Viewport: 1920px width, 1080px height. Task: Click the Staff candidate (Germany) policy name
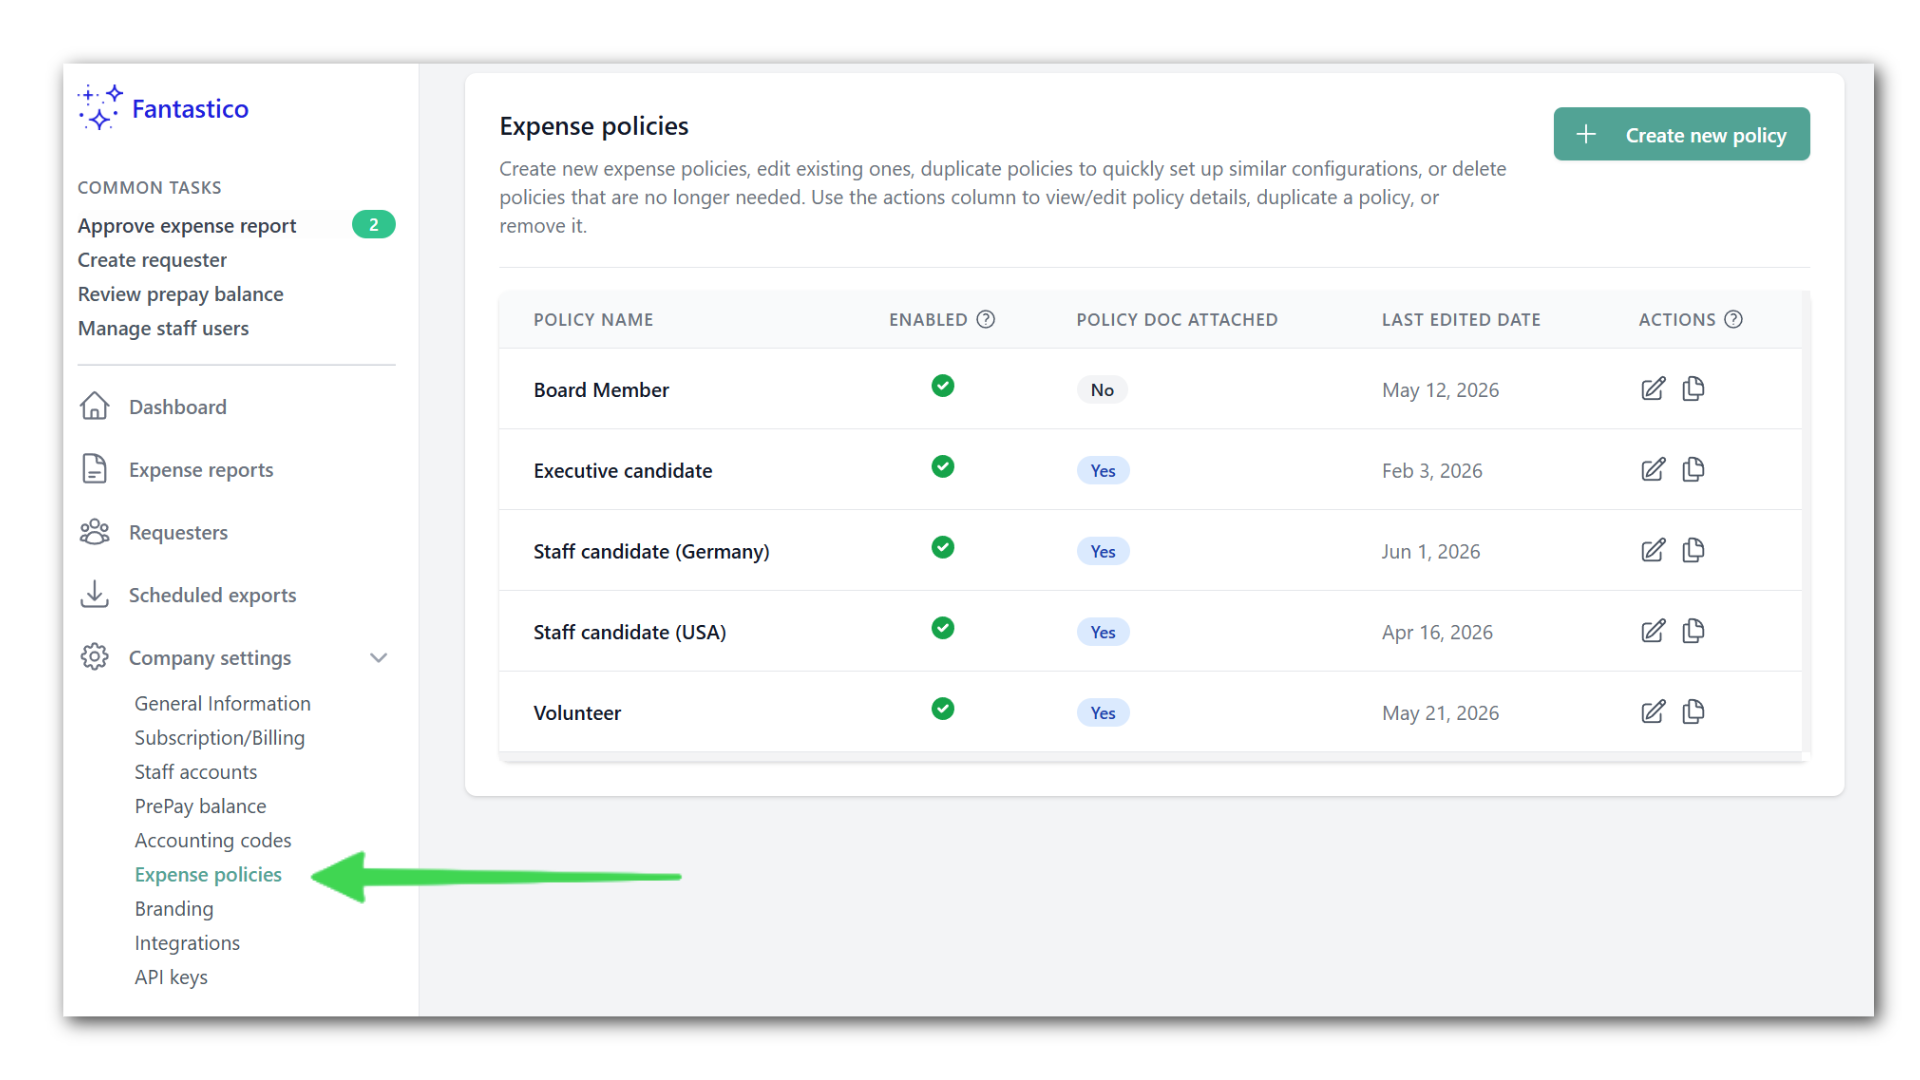(x=651, y=552)
